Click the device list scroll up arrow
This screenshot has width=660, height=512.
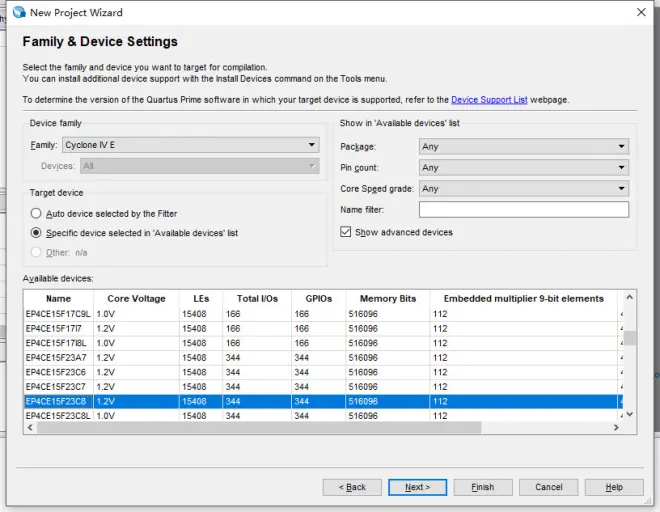pyautogui.click(x=630, y=297)
